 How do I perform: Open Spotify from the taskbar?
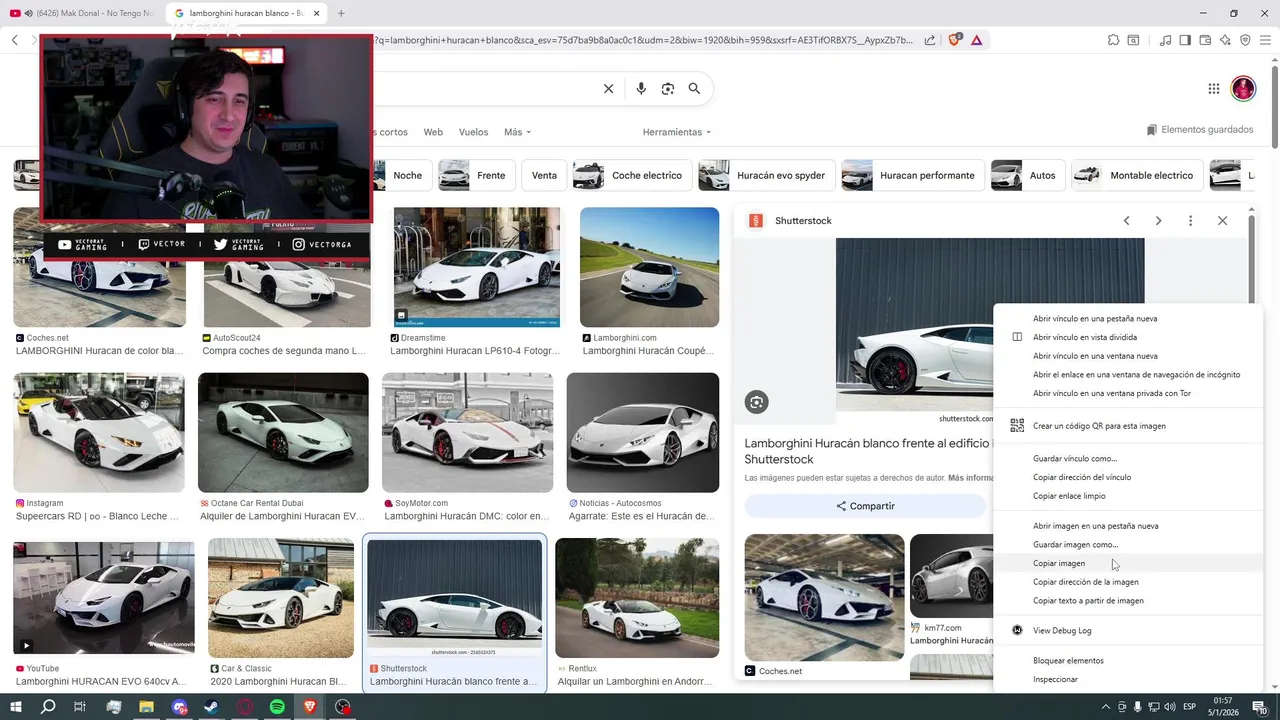point(277,707)
